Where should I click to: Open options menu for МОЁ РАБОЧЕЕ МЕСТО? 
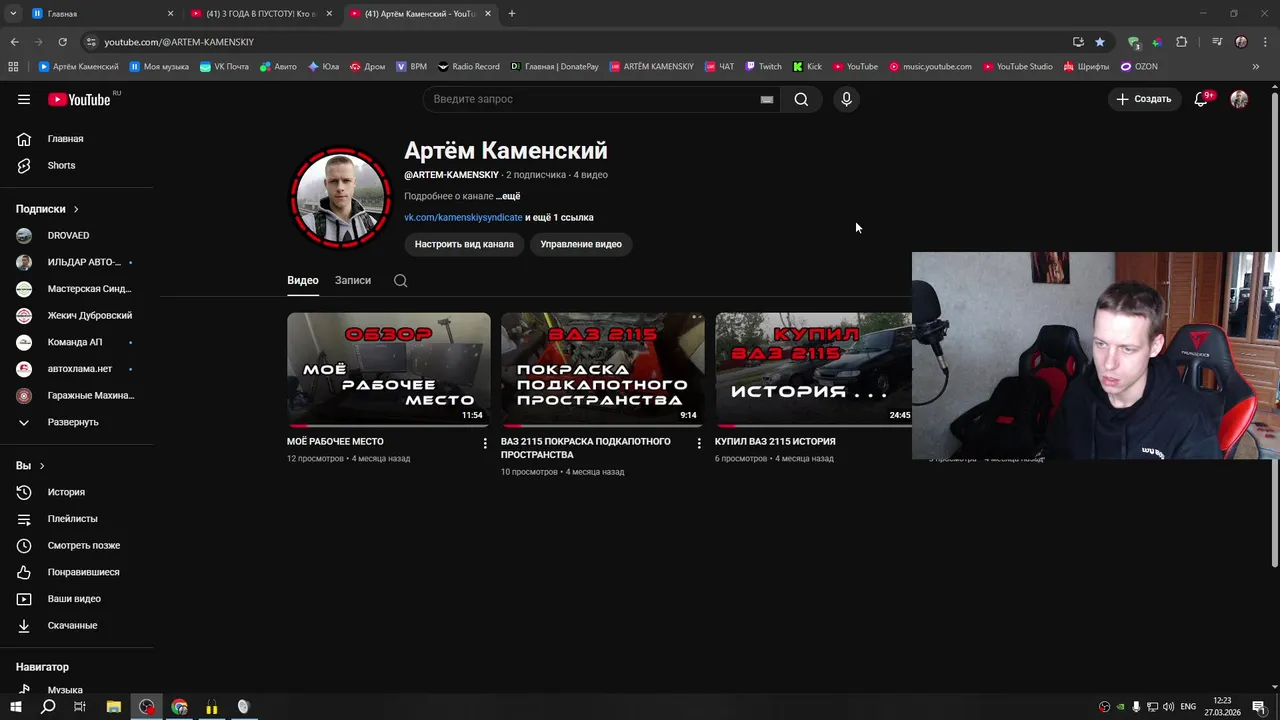[485, 443]
